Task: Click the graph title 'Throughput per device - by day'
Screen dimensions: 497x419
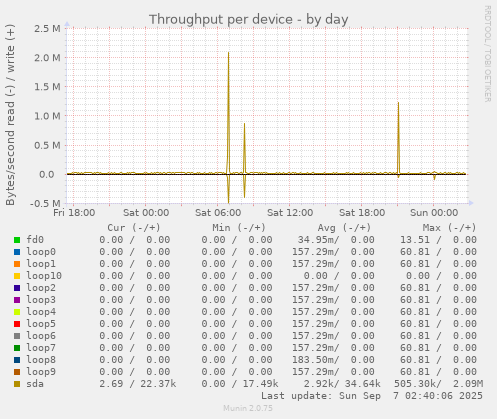Action: point(249,20)
